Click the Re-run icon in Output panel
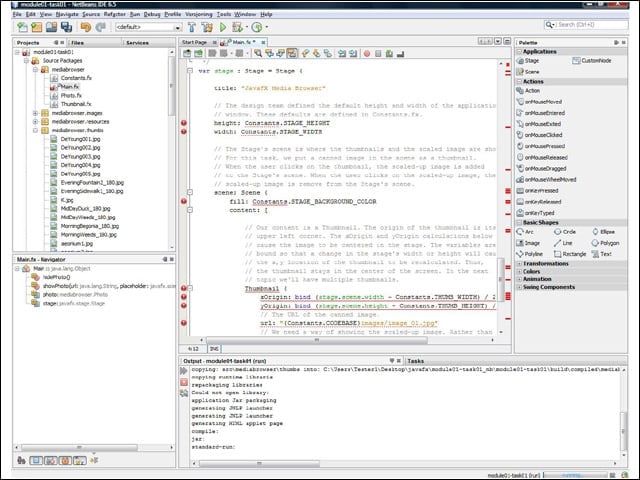The image size is (640, 480). click(x=184, y=371)
